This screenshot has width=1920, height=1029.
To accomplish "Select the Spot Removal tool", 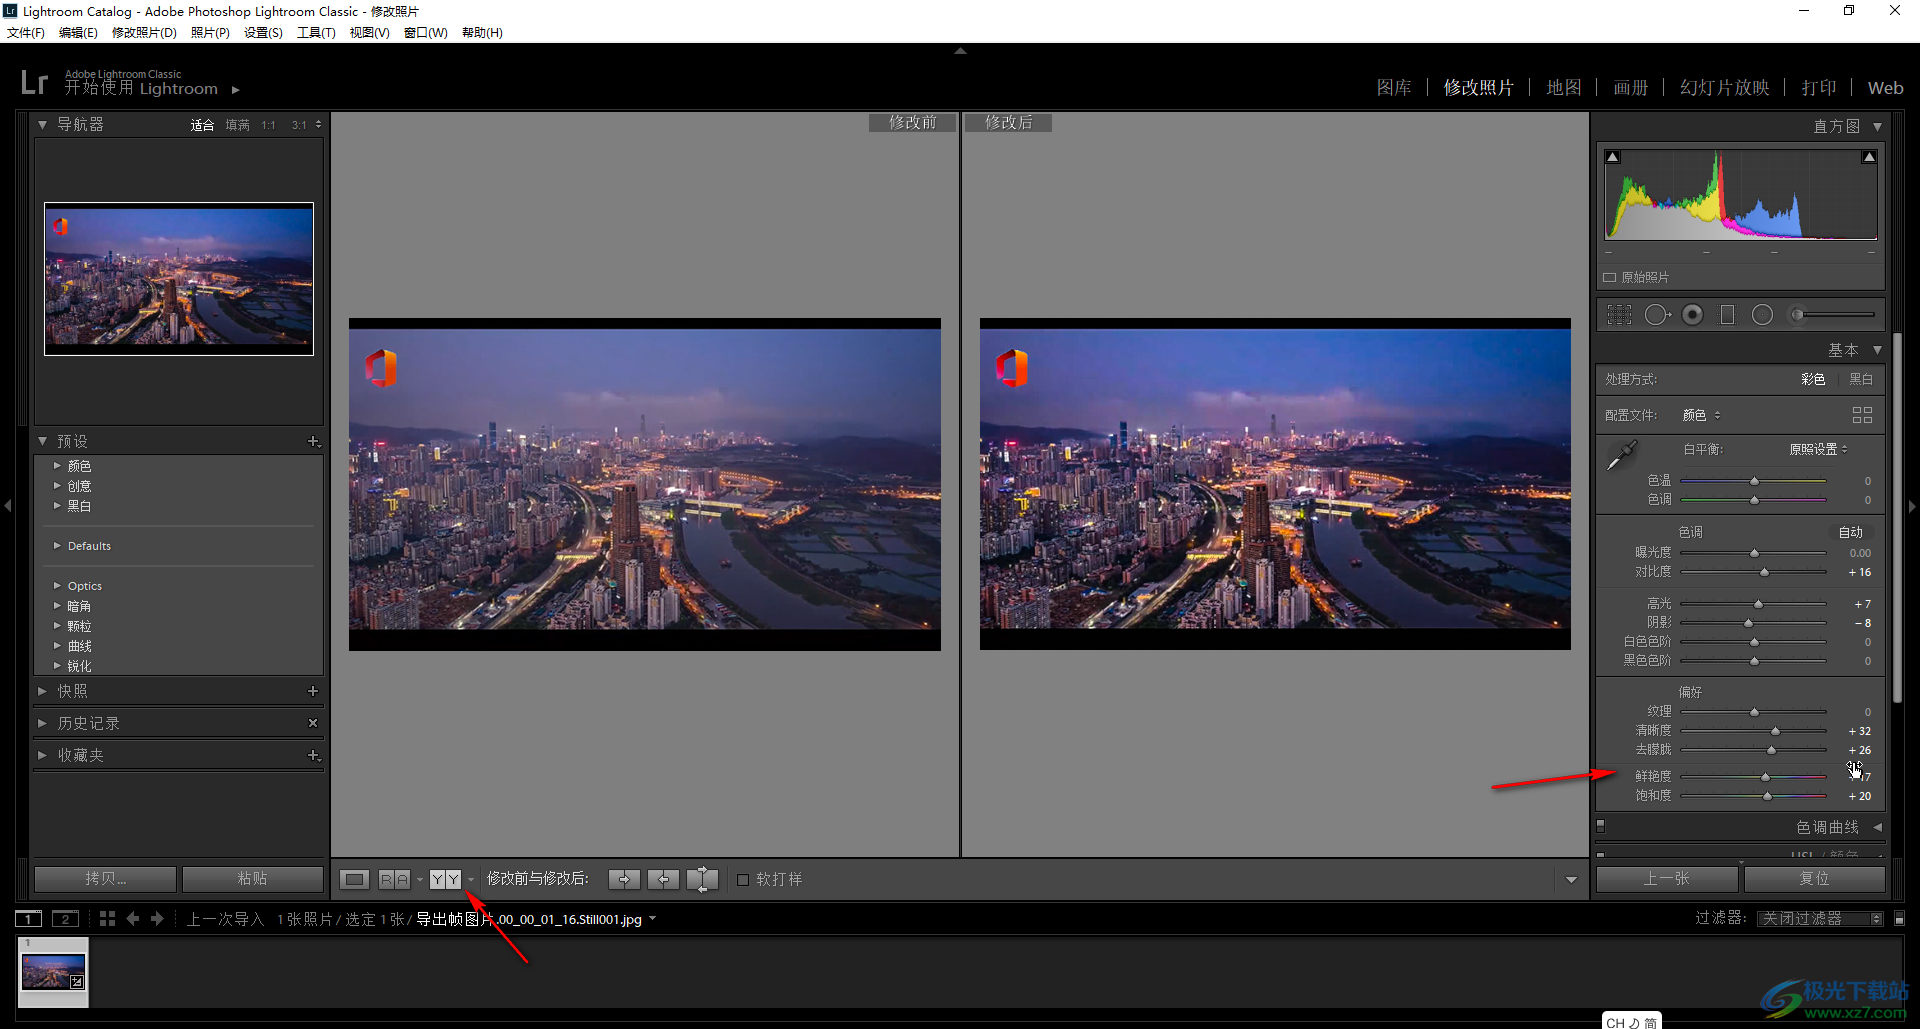I will coord(1657,315).
